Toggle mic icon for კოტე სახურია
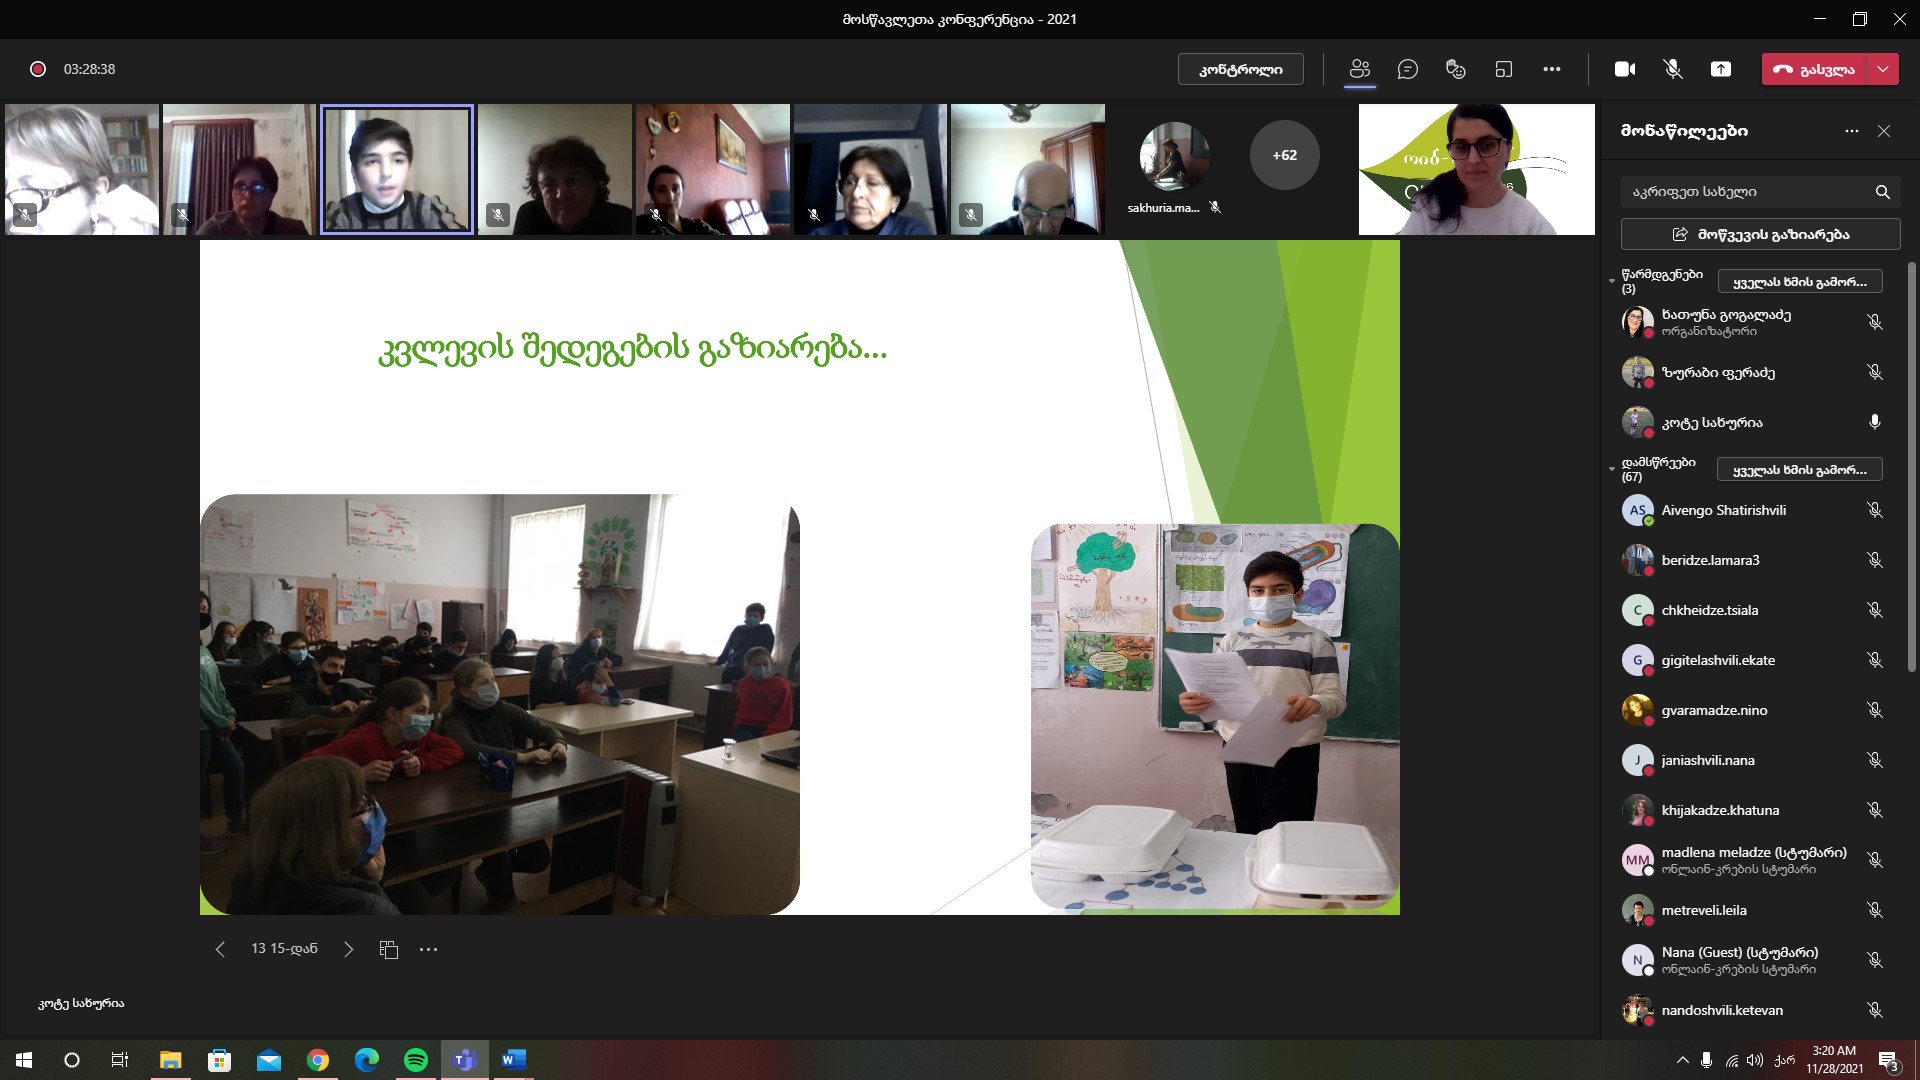This screenshot has height=1080, width=1920. point(1875,422)
